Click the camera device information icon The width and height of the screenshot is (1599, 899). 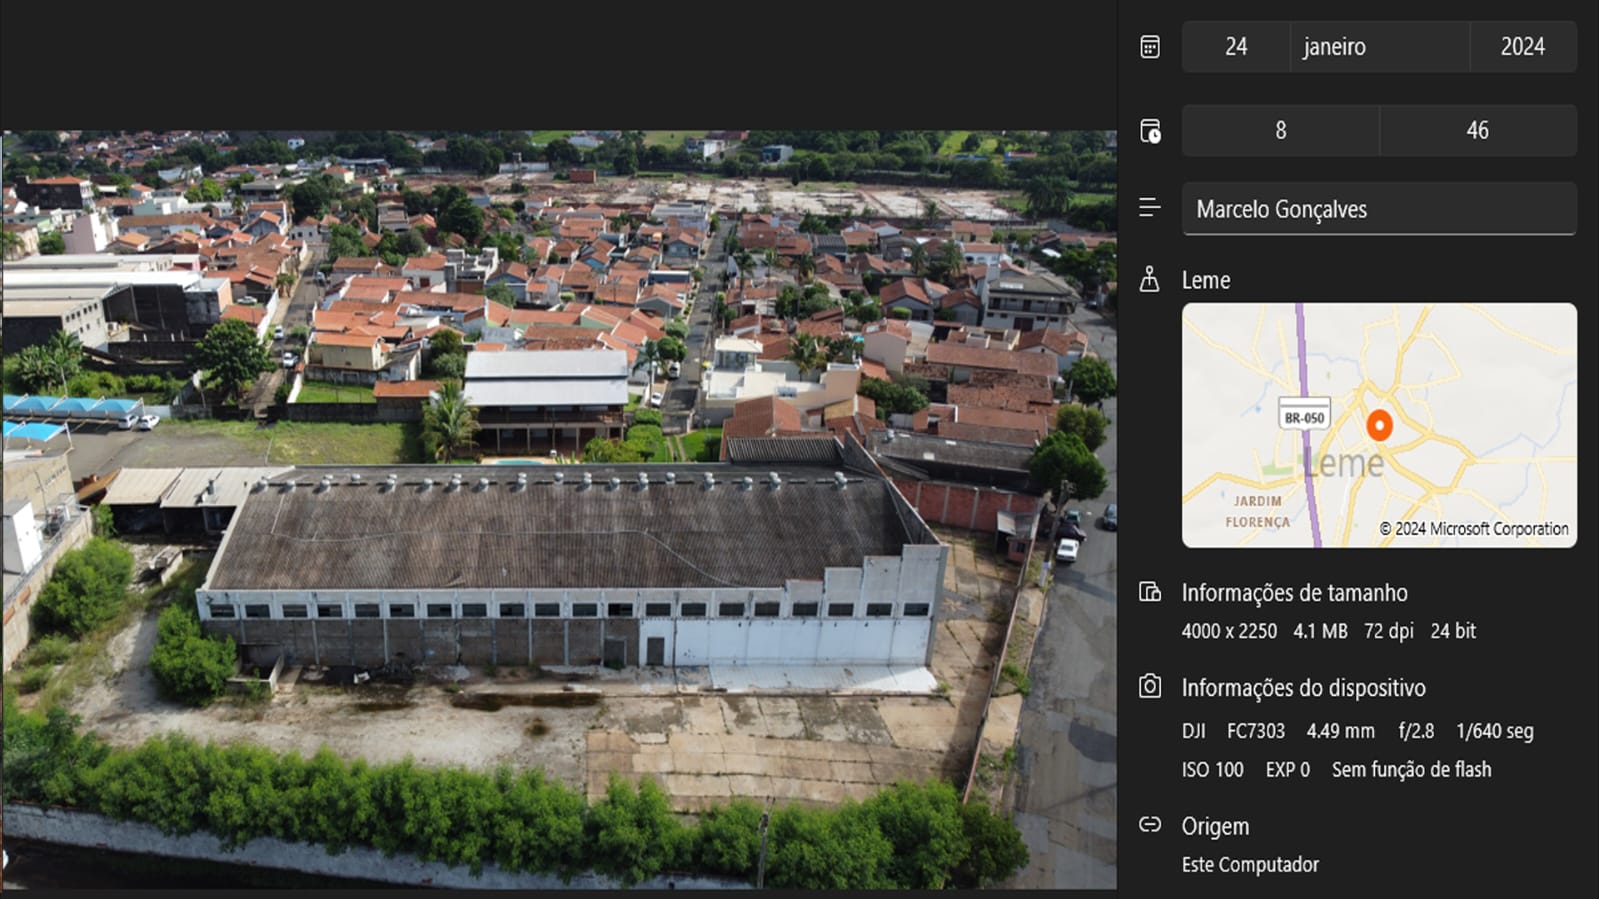point(1150,686)
